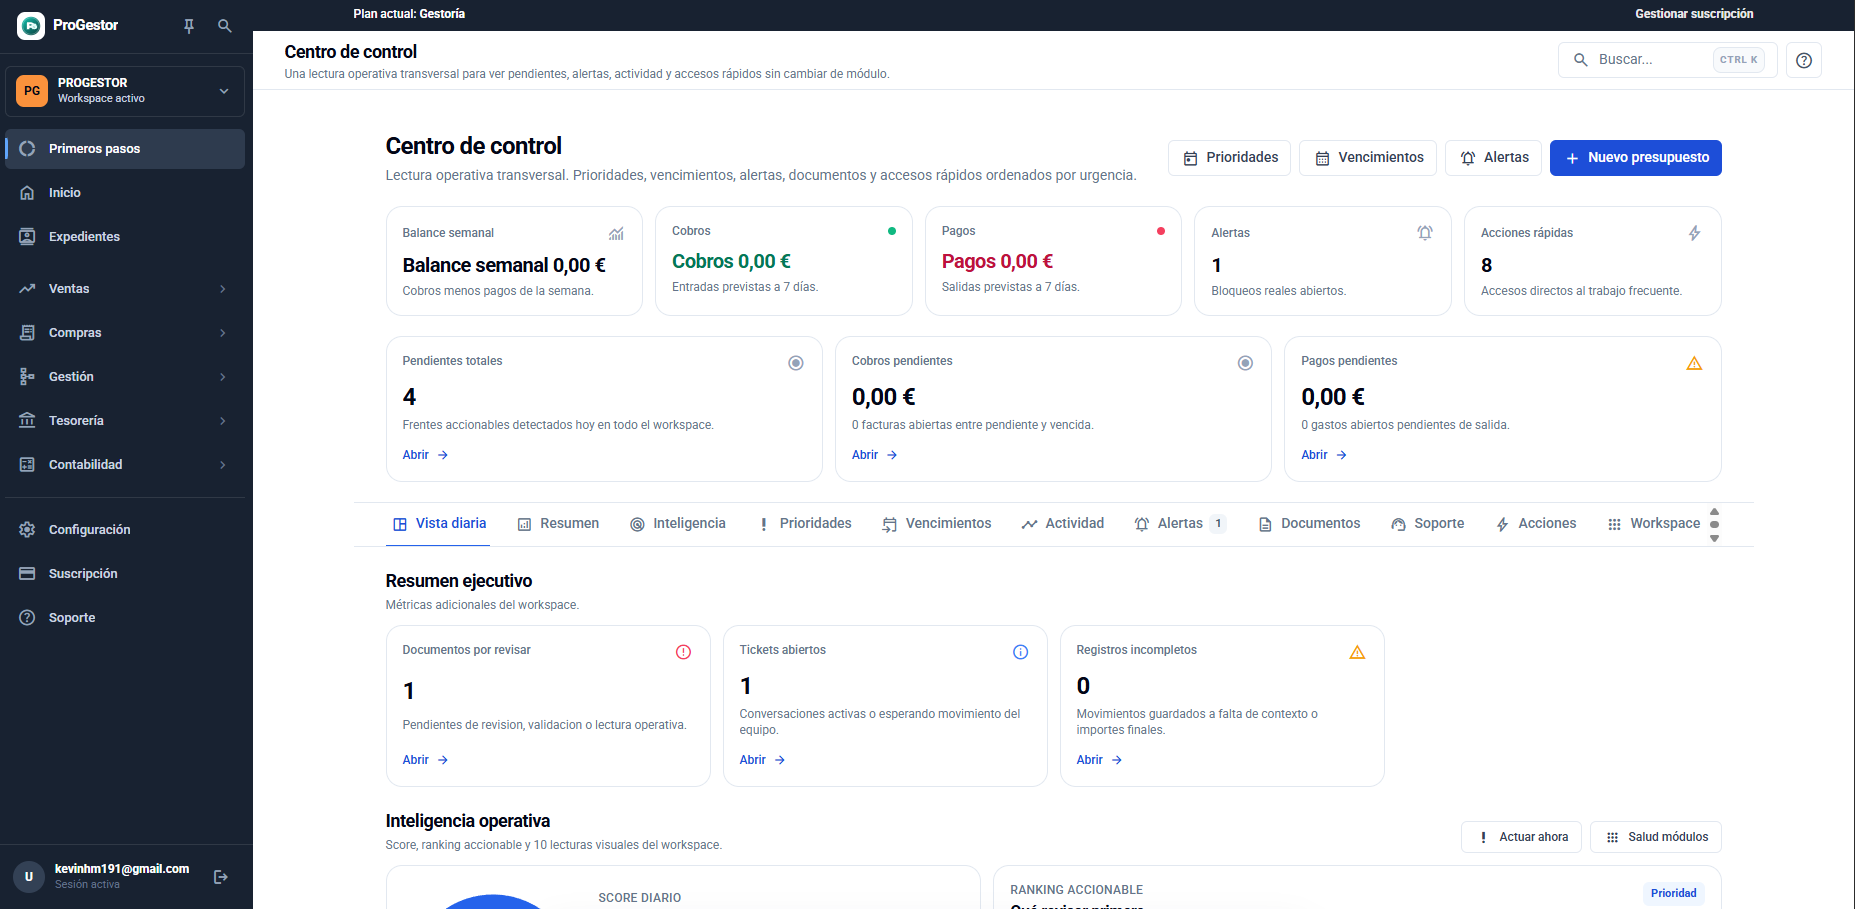
Task: Expand the Contabilidad menu
Action: (x=125, y=465)
